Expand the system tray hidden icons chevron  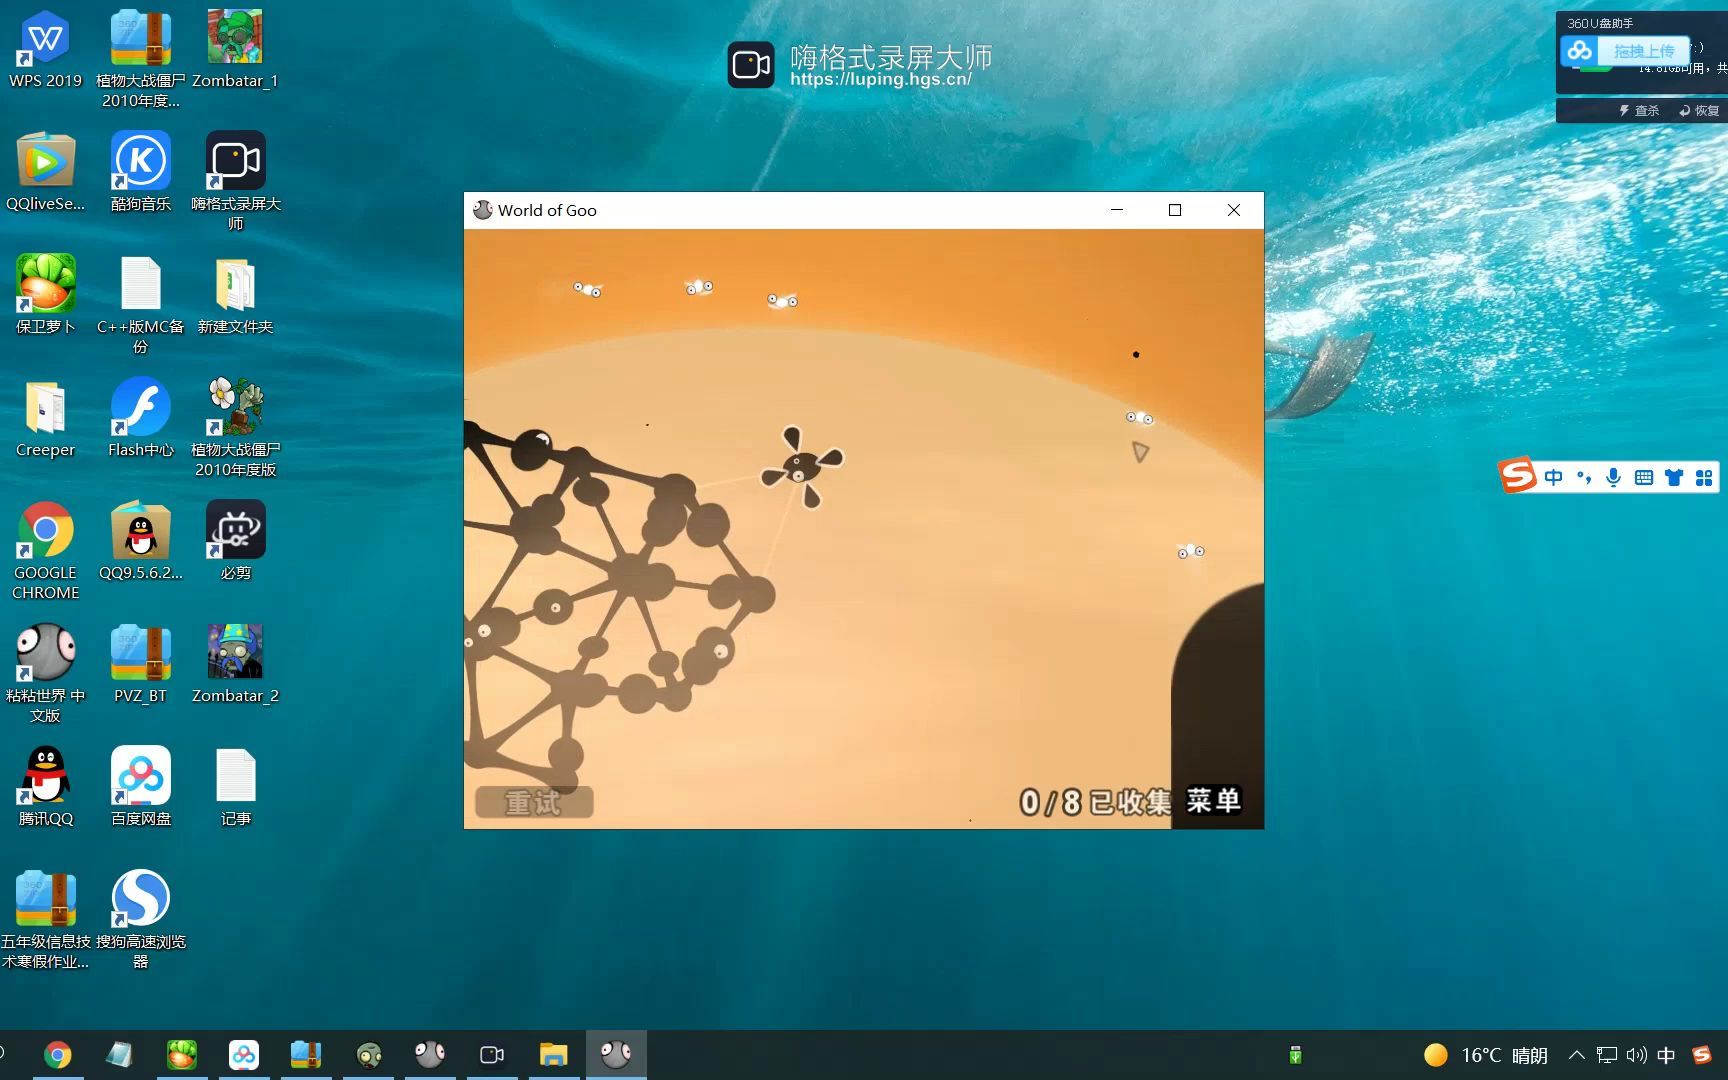(1576, 1055)
